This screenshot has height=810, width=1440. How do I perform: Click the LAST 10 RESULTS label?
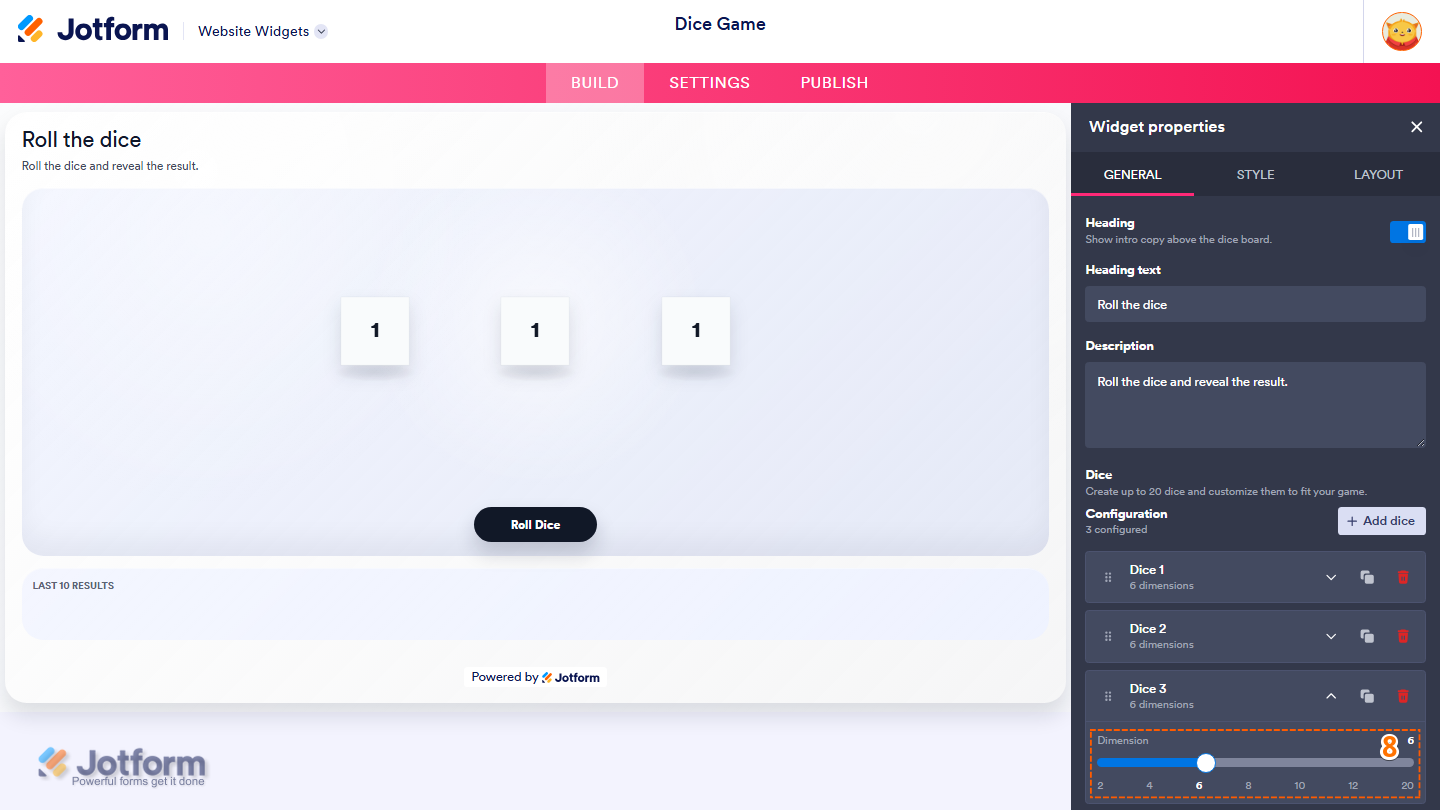(73, 586)
